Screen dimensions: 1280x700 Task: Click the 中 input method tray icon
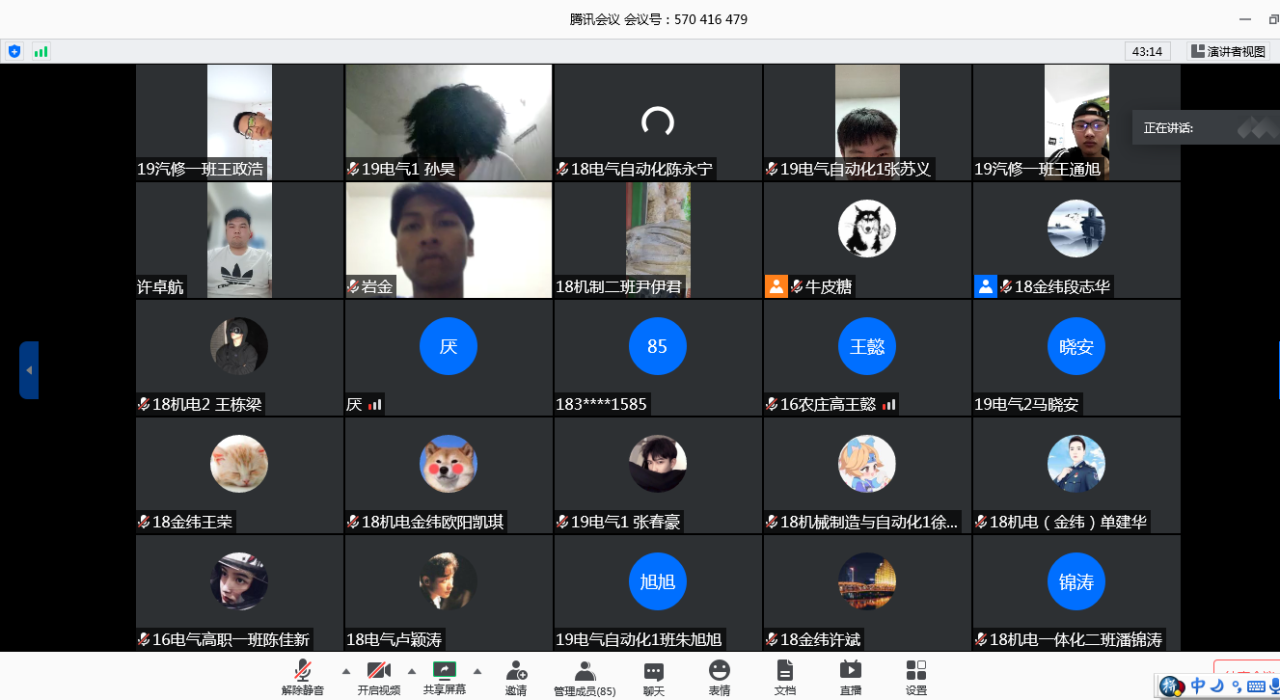pos(1198,686)
